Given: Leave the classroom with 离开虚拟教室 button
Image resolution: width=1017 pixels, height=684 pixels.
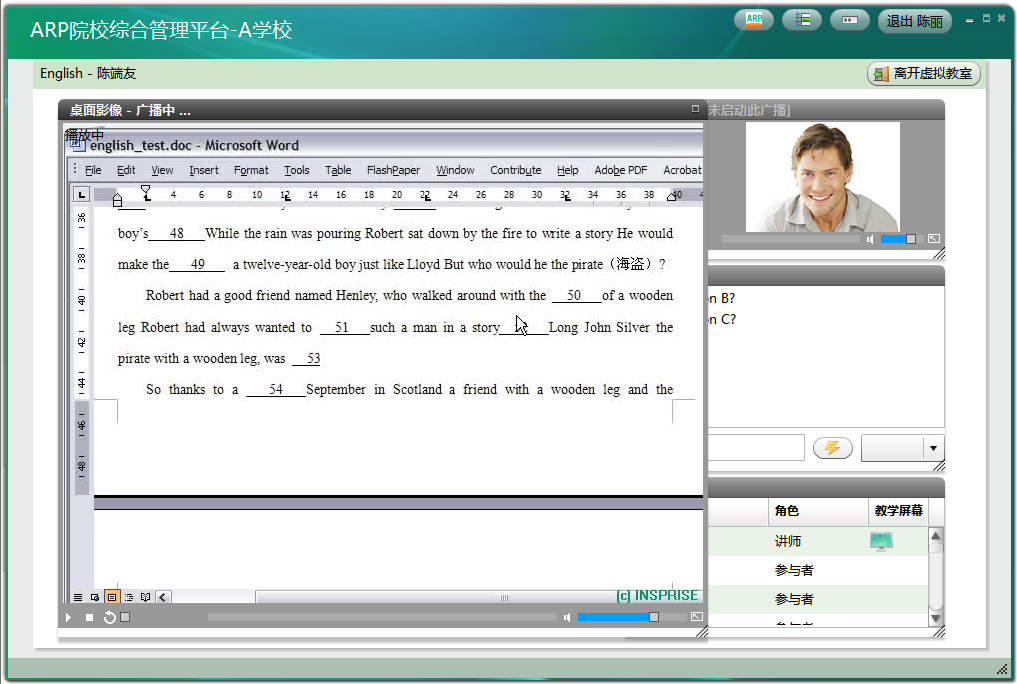Looking at the screenshot, I should (924, 74).
